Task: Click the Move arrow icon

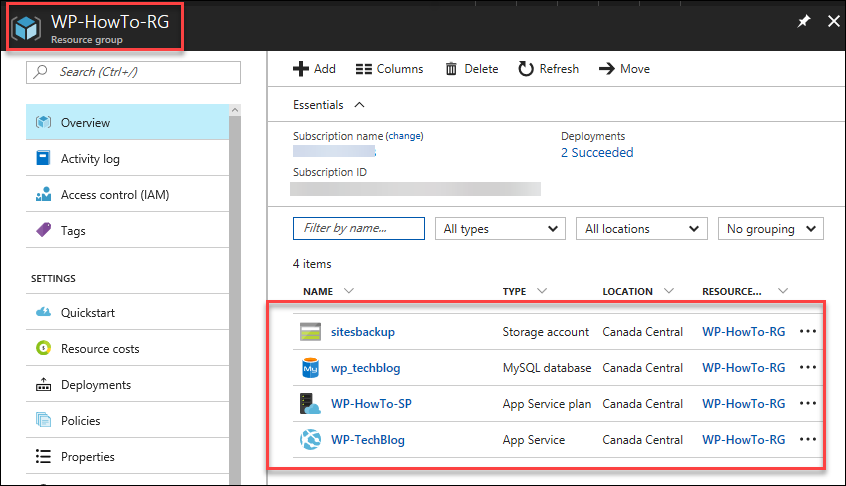Action: click(606, 69)
